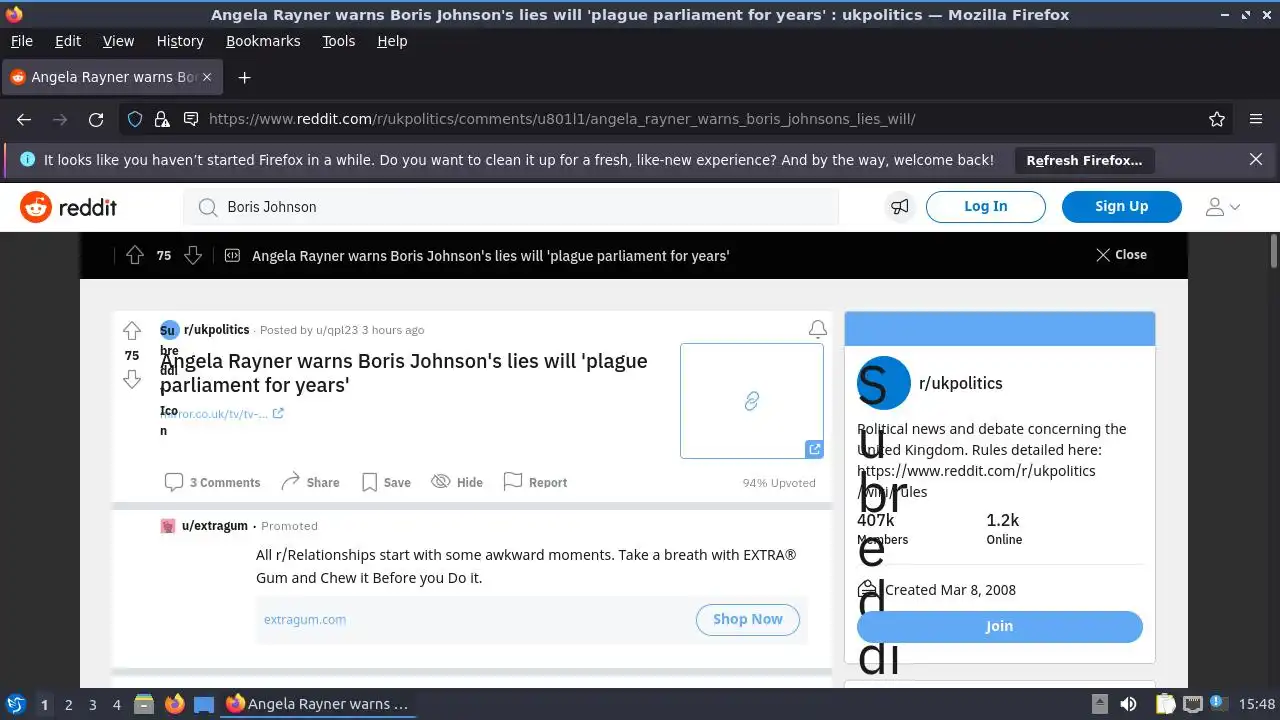Go back to the previous page
This screenshot has height=720, width=1280.
tap(24, 119)
